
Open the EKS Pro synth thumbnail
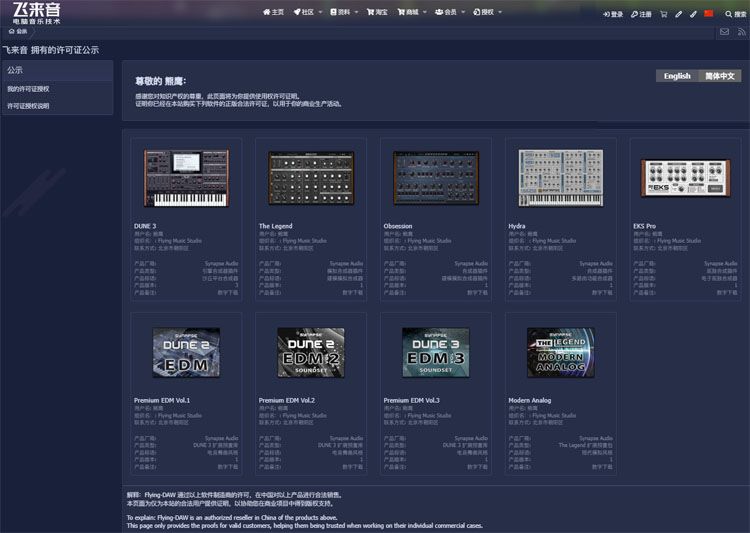(x=685, y=178)
